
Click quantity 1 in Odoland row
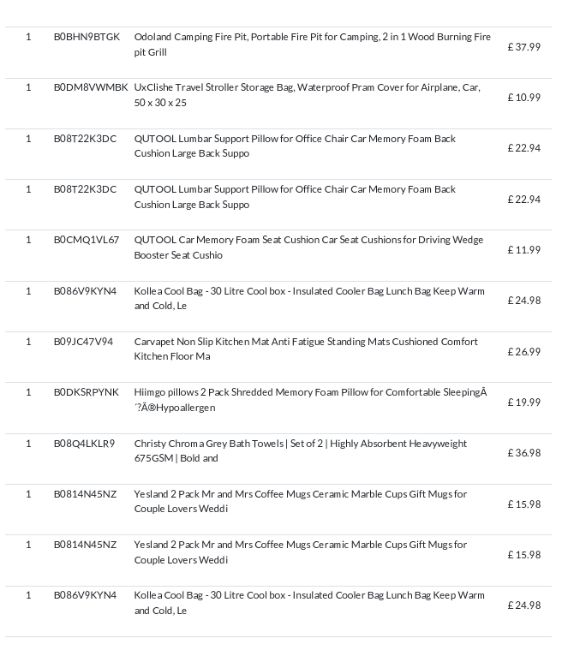(28, 37)
